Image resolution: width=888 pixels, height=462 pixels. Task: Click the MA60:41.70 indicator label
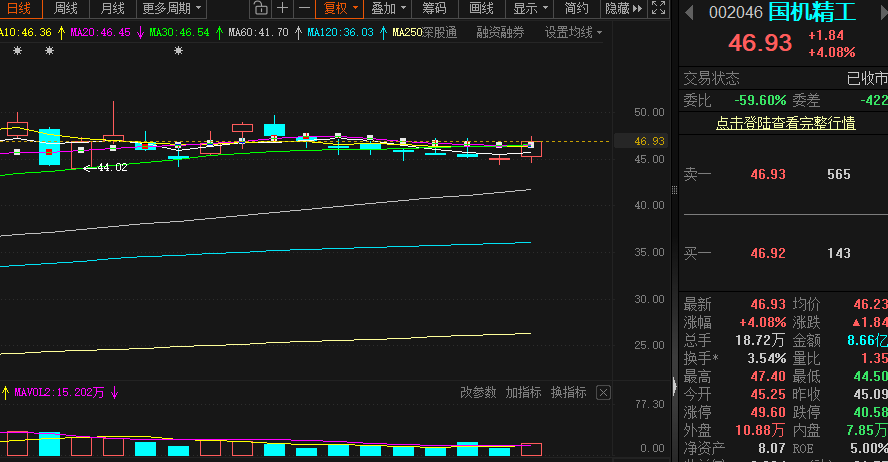pyautogui.click(x=258, y=33)
